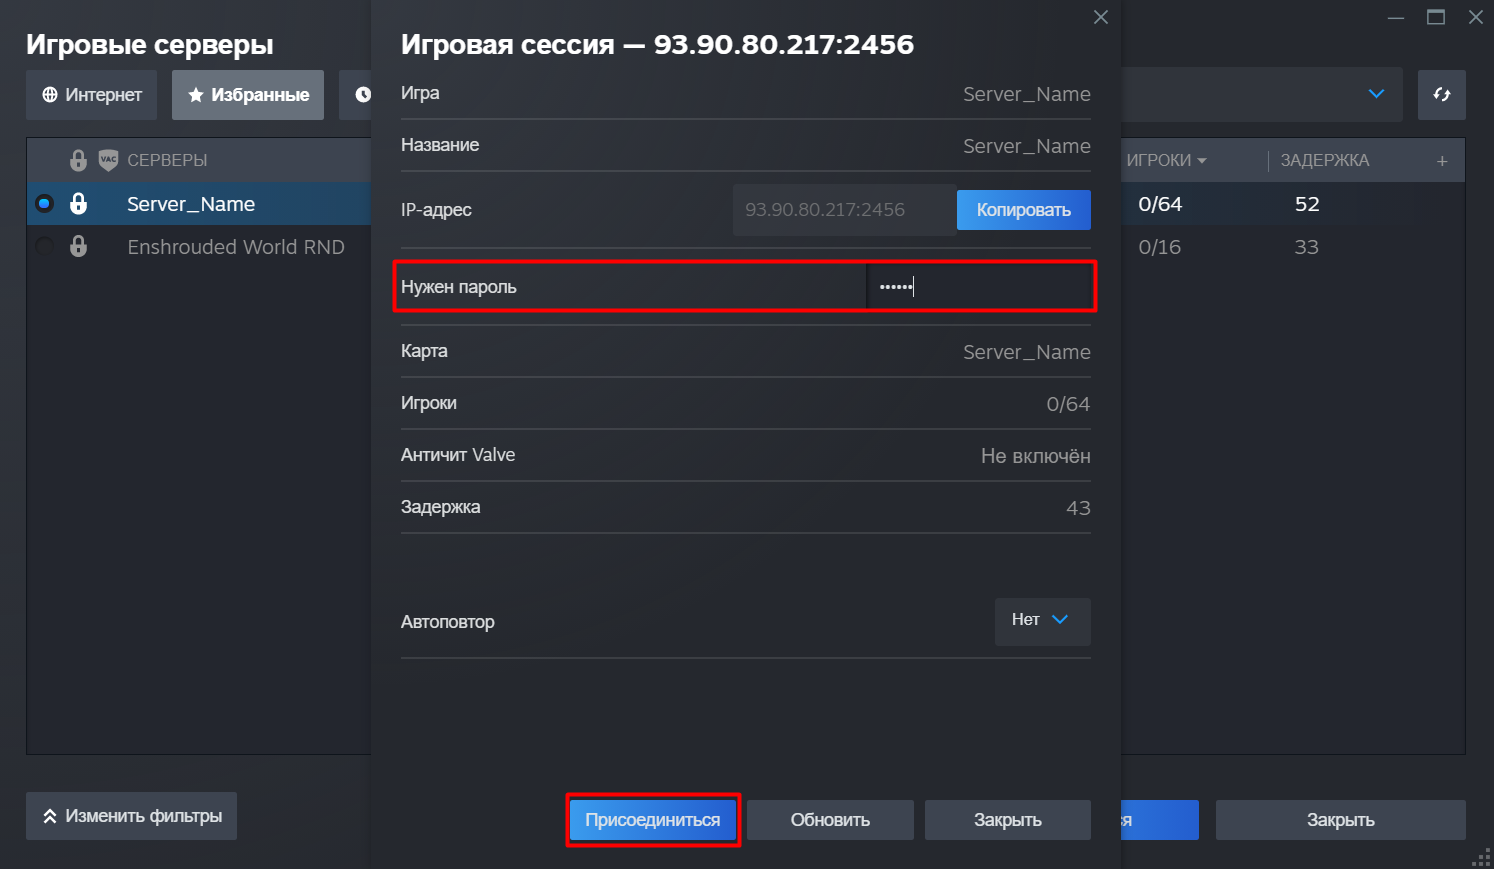1494x869 pixels.
Task: Open the Автоповтор dropdown set to Нет
Action: click(x=1043, y=621)
